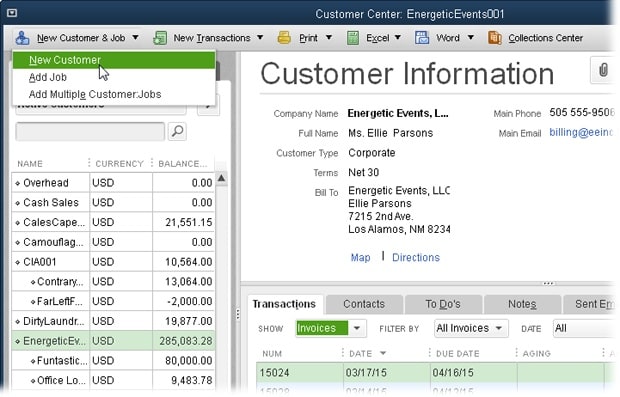Click the New Customer & Job icon
The image size is (620, 397).
(x=22, y=38)
